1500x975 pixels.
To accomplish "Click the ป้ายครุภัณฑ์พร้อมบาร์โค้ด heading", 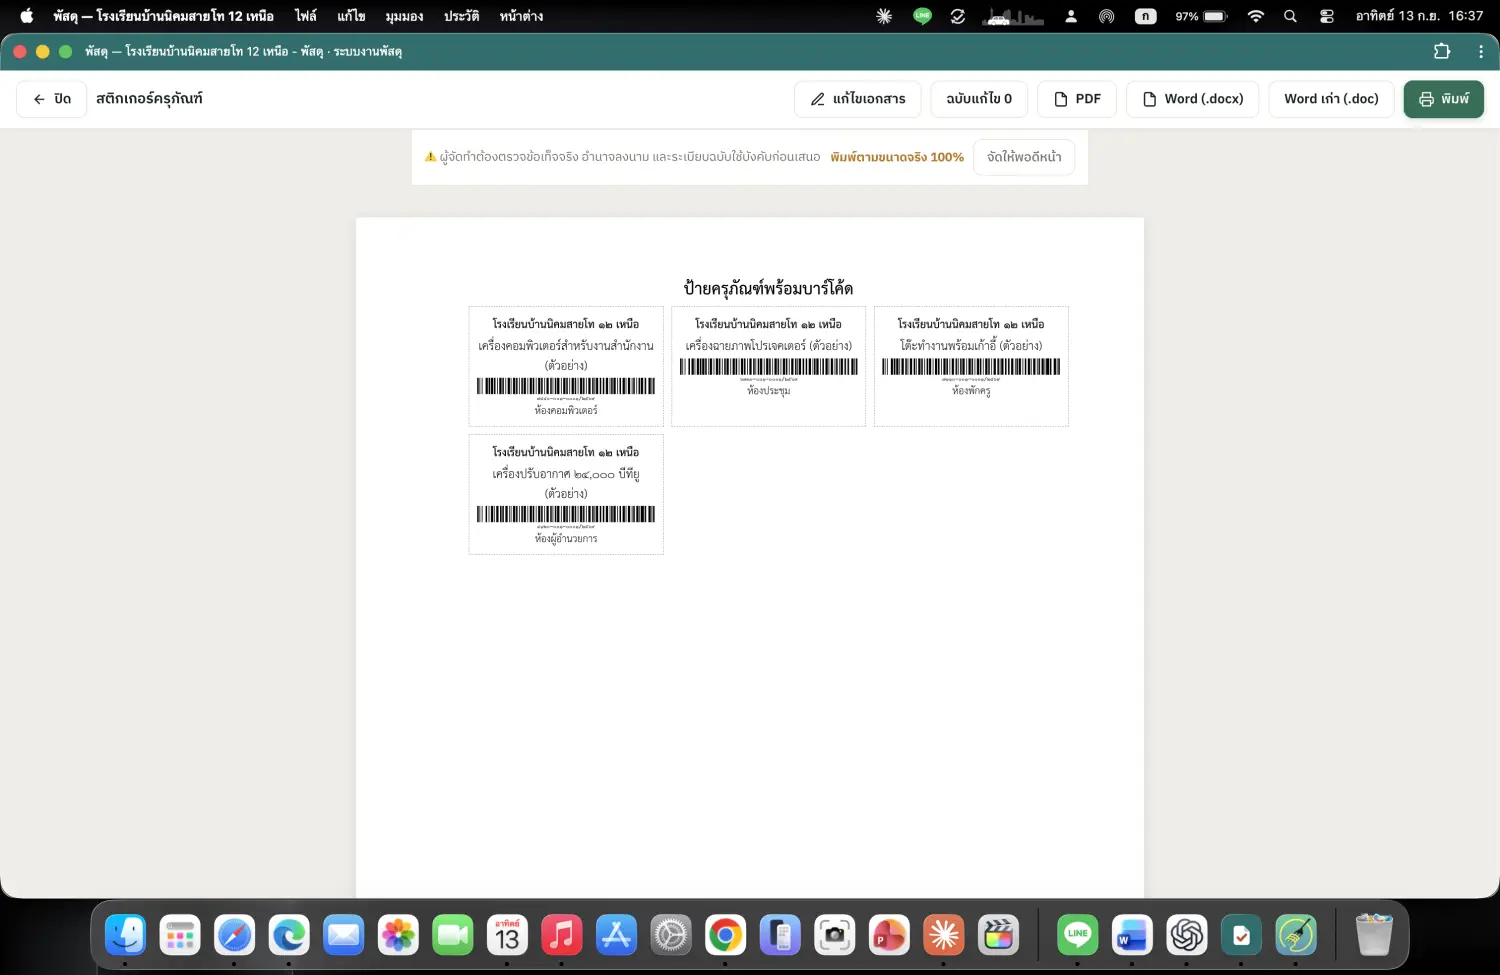I will point(768,288).
